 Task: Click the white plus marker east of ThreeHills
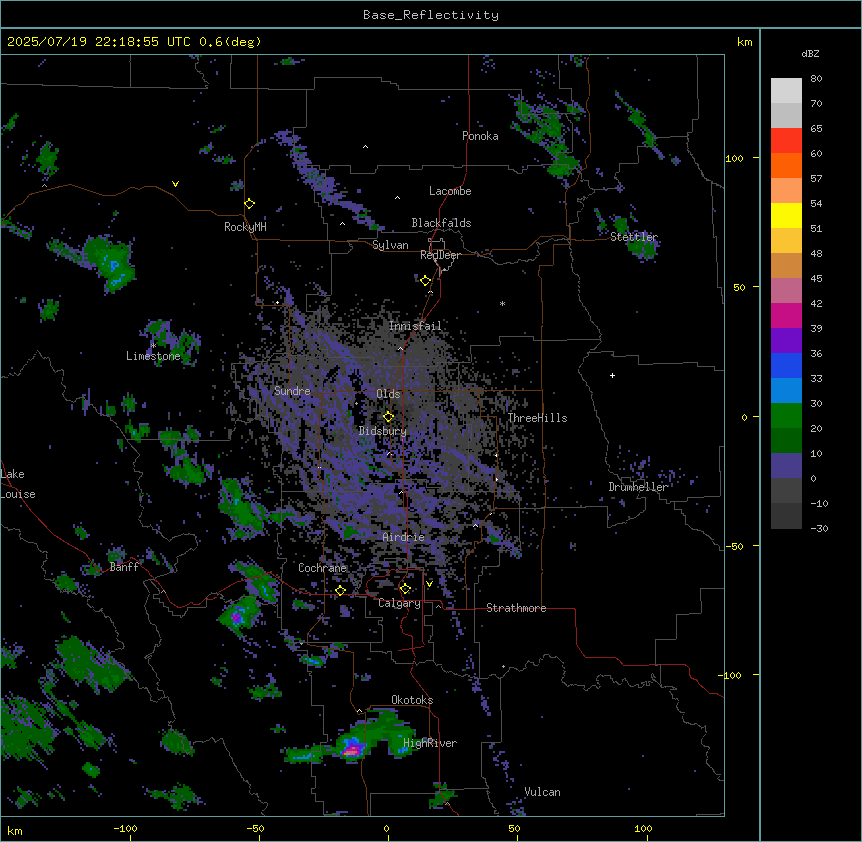pos(612,375)
